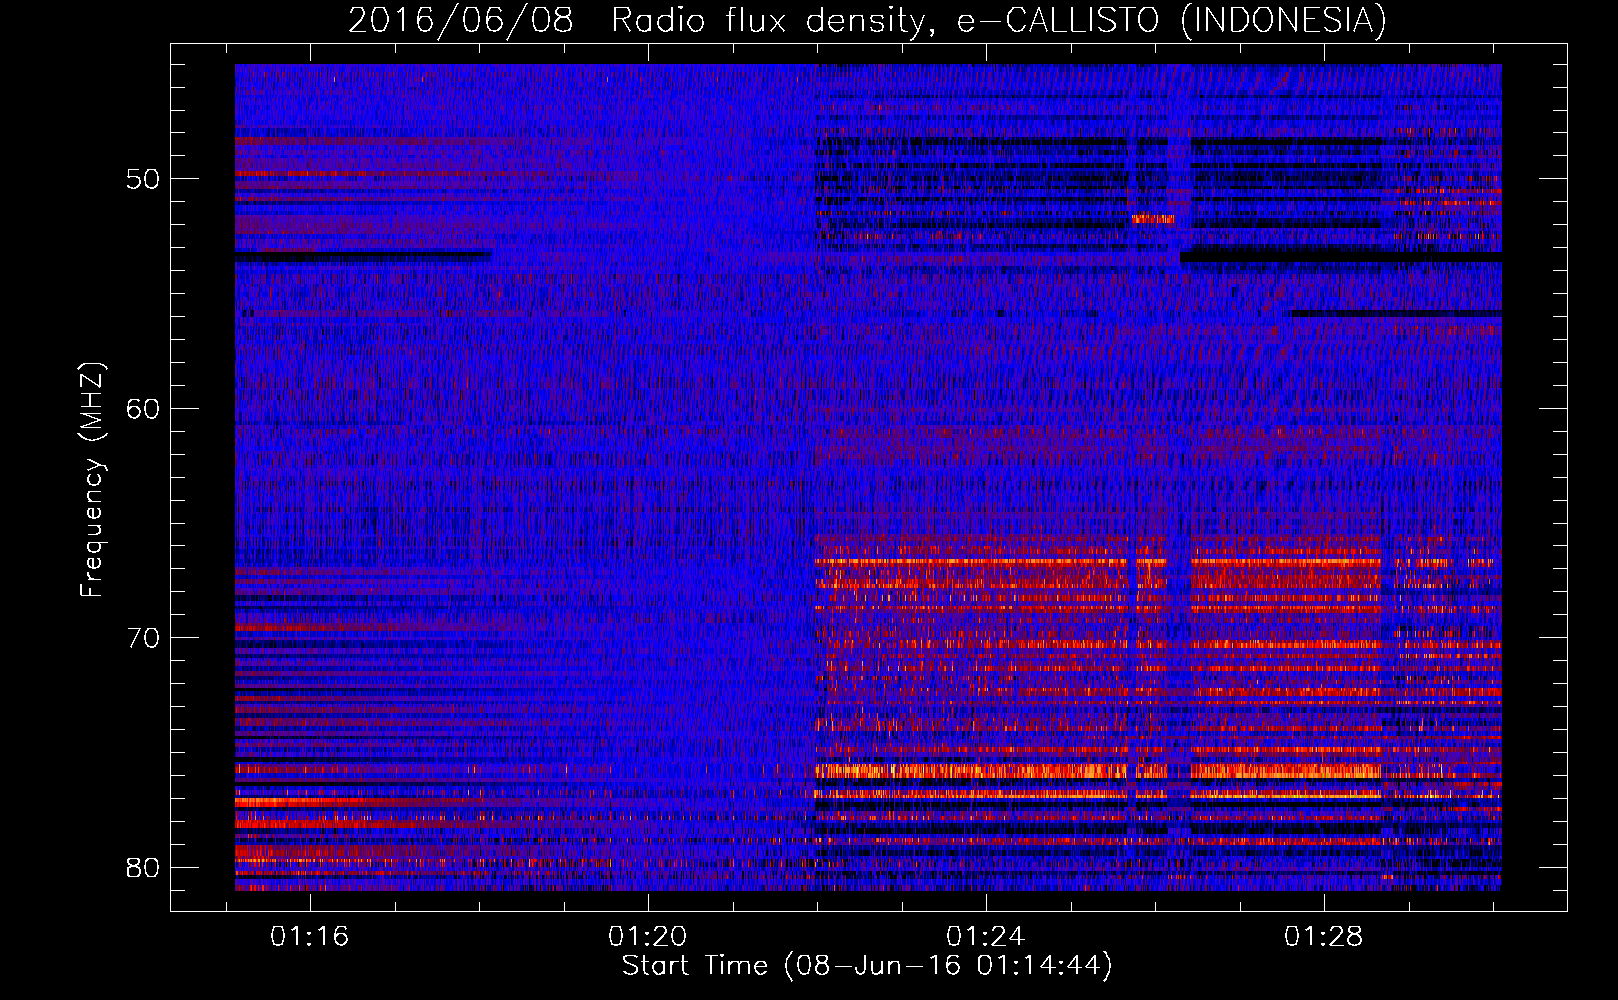
Task: Click the 01:20 time tick label
Action: (x=648, y=936)
